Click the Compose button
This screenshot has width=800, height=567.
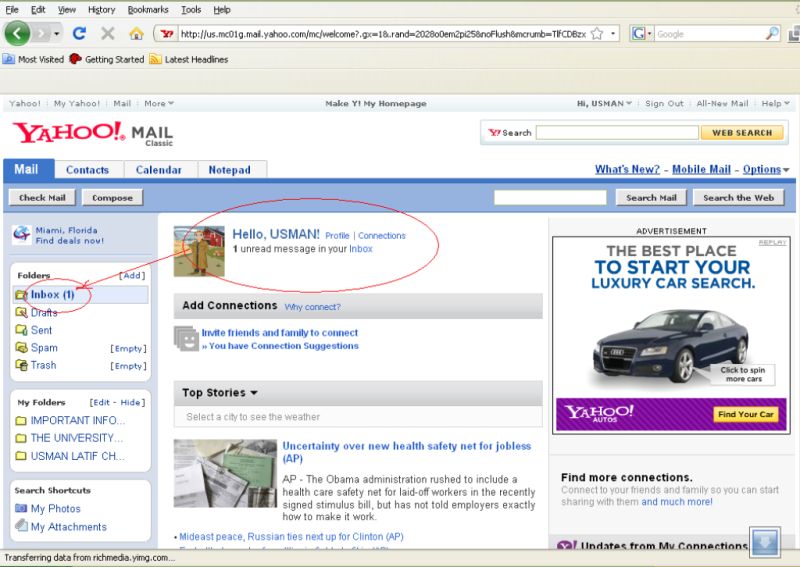coord(112,198)
